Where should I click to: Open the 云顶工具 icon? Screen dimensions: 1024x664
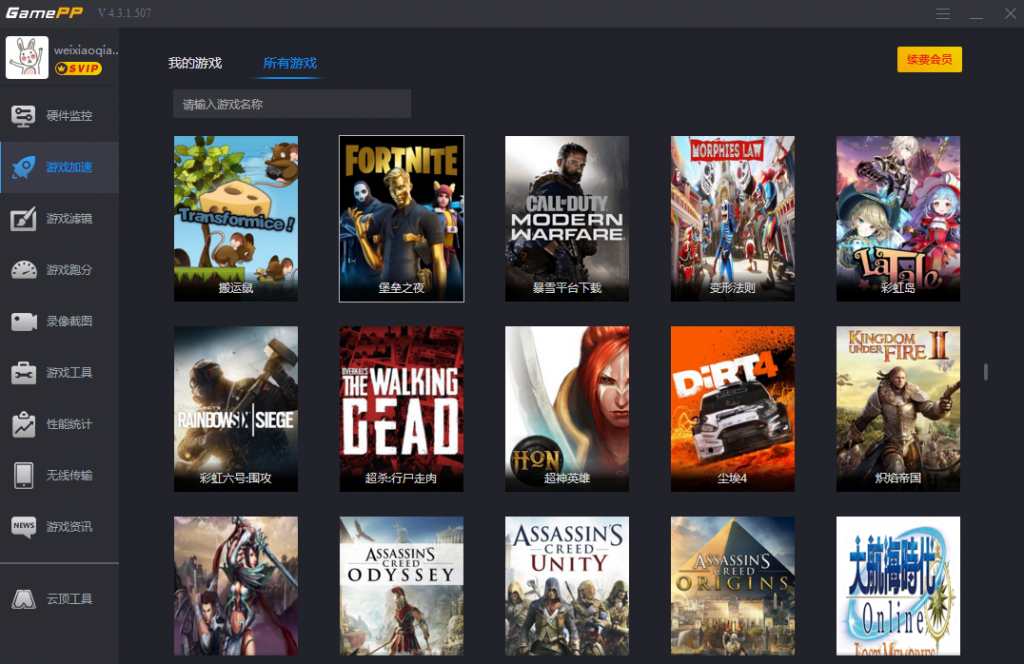(24, 599)
